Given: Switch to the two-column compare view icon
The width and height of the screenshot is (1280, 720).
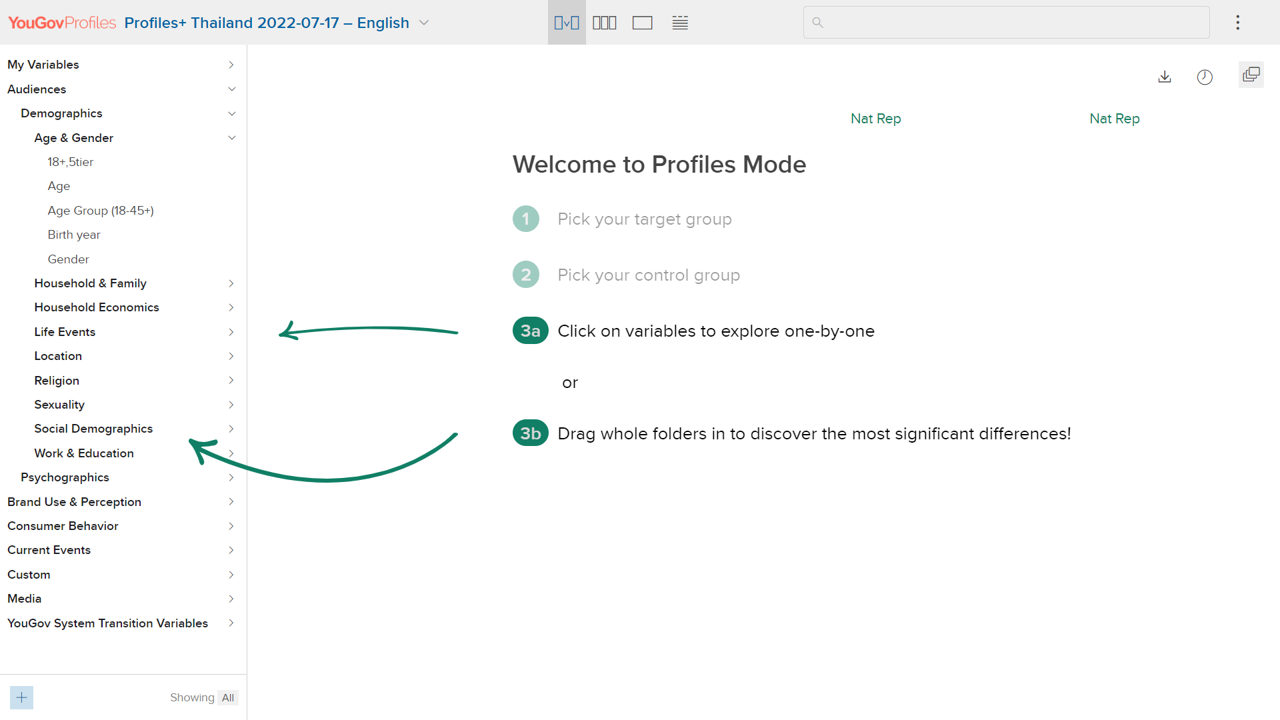Looking at the screenshot, I should pyautogui.click(x=566, y=22).
